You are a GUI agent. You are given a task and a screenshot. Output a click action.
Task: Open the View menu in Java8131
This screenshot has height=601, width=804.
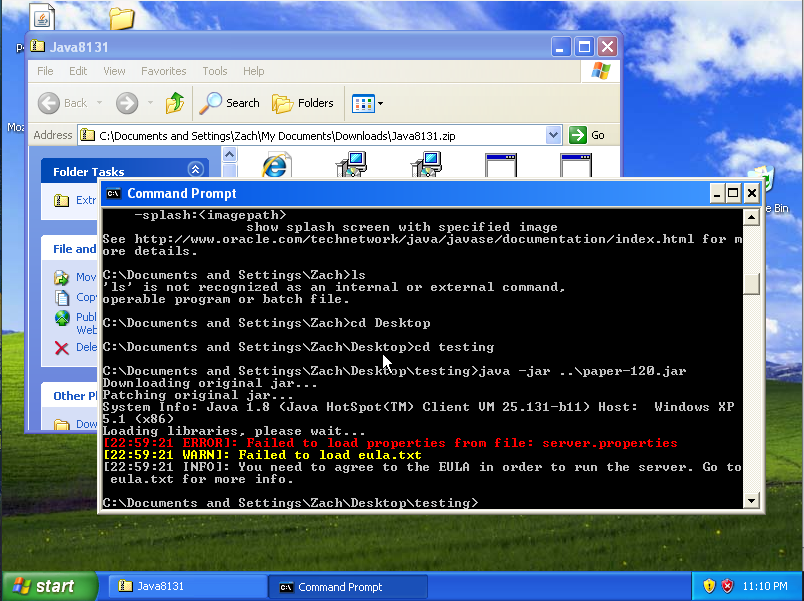tap(114, 71)
